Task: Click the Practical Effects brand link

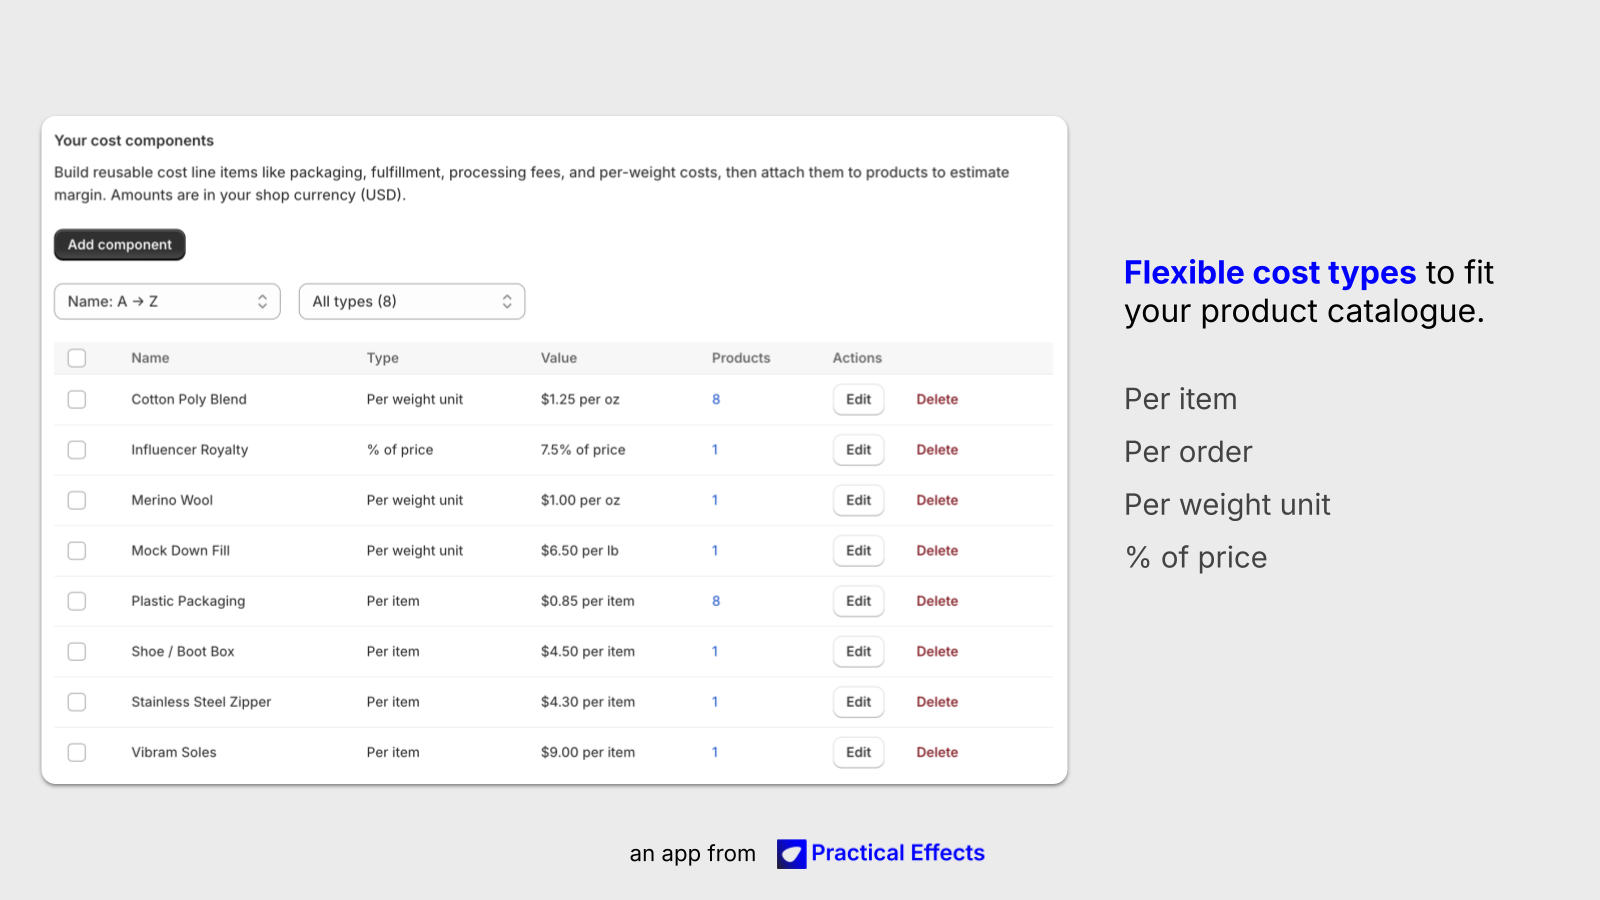Action: 898,853
